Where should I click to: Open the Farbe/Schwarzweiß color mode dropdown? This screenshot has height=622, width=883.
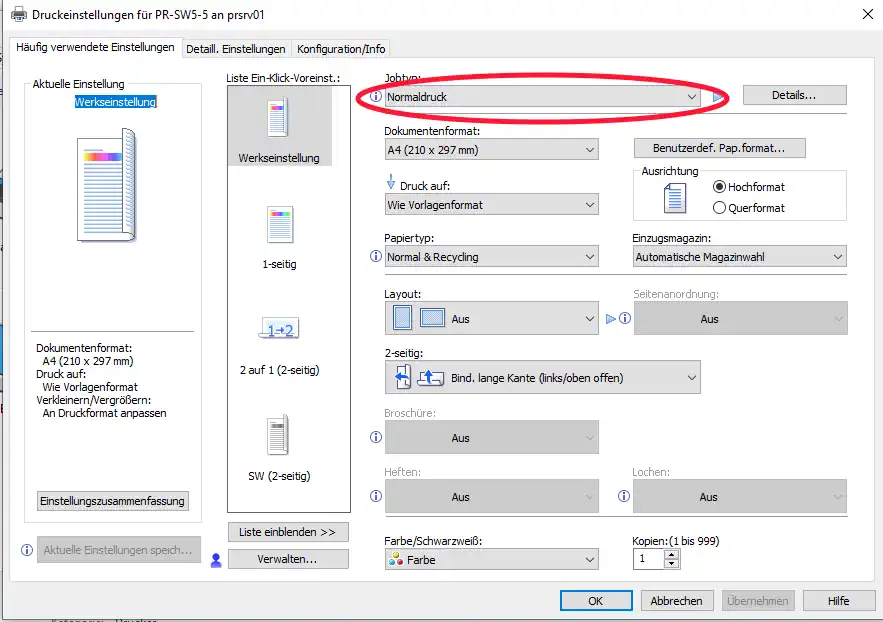coord(491,560)
